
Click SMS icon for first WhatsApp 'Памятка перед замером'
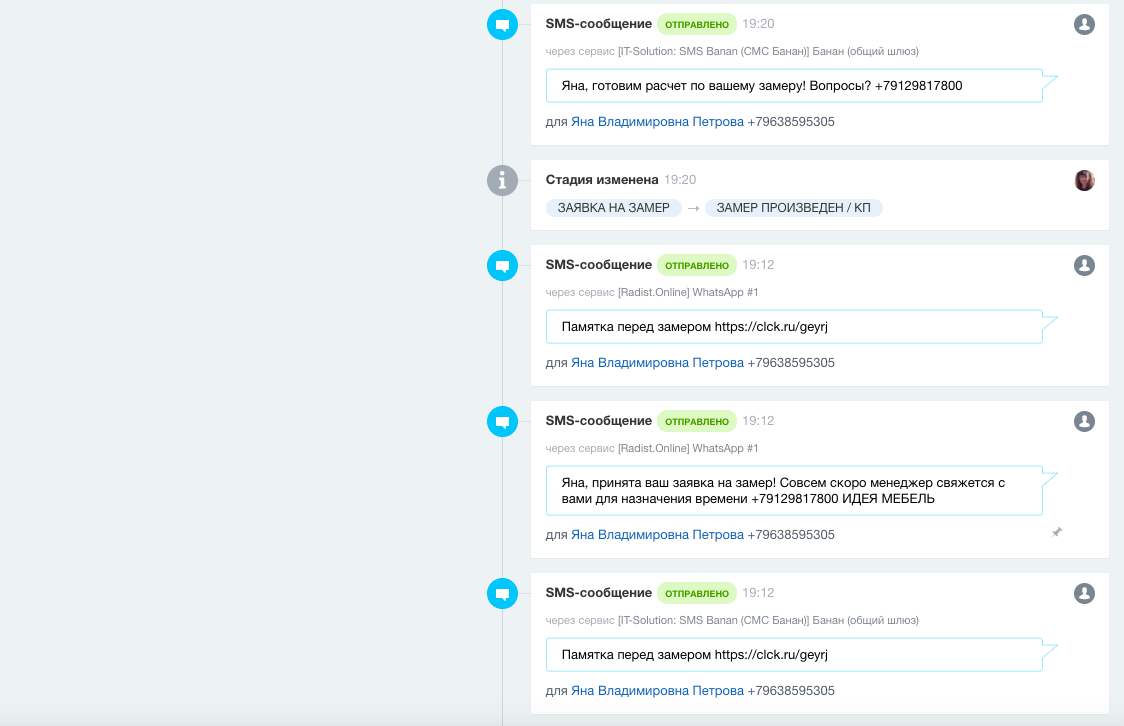click(x=503, y=265)
